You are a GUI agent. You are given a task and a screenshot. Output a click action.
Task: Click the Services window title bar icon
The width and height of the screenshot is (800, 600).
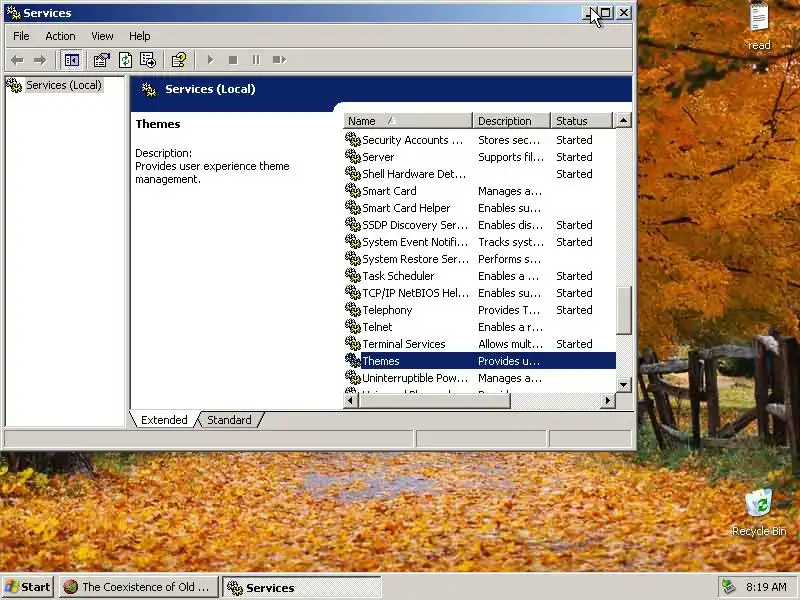pos(13,13)
